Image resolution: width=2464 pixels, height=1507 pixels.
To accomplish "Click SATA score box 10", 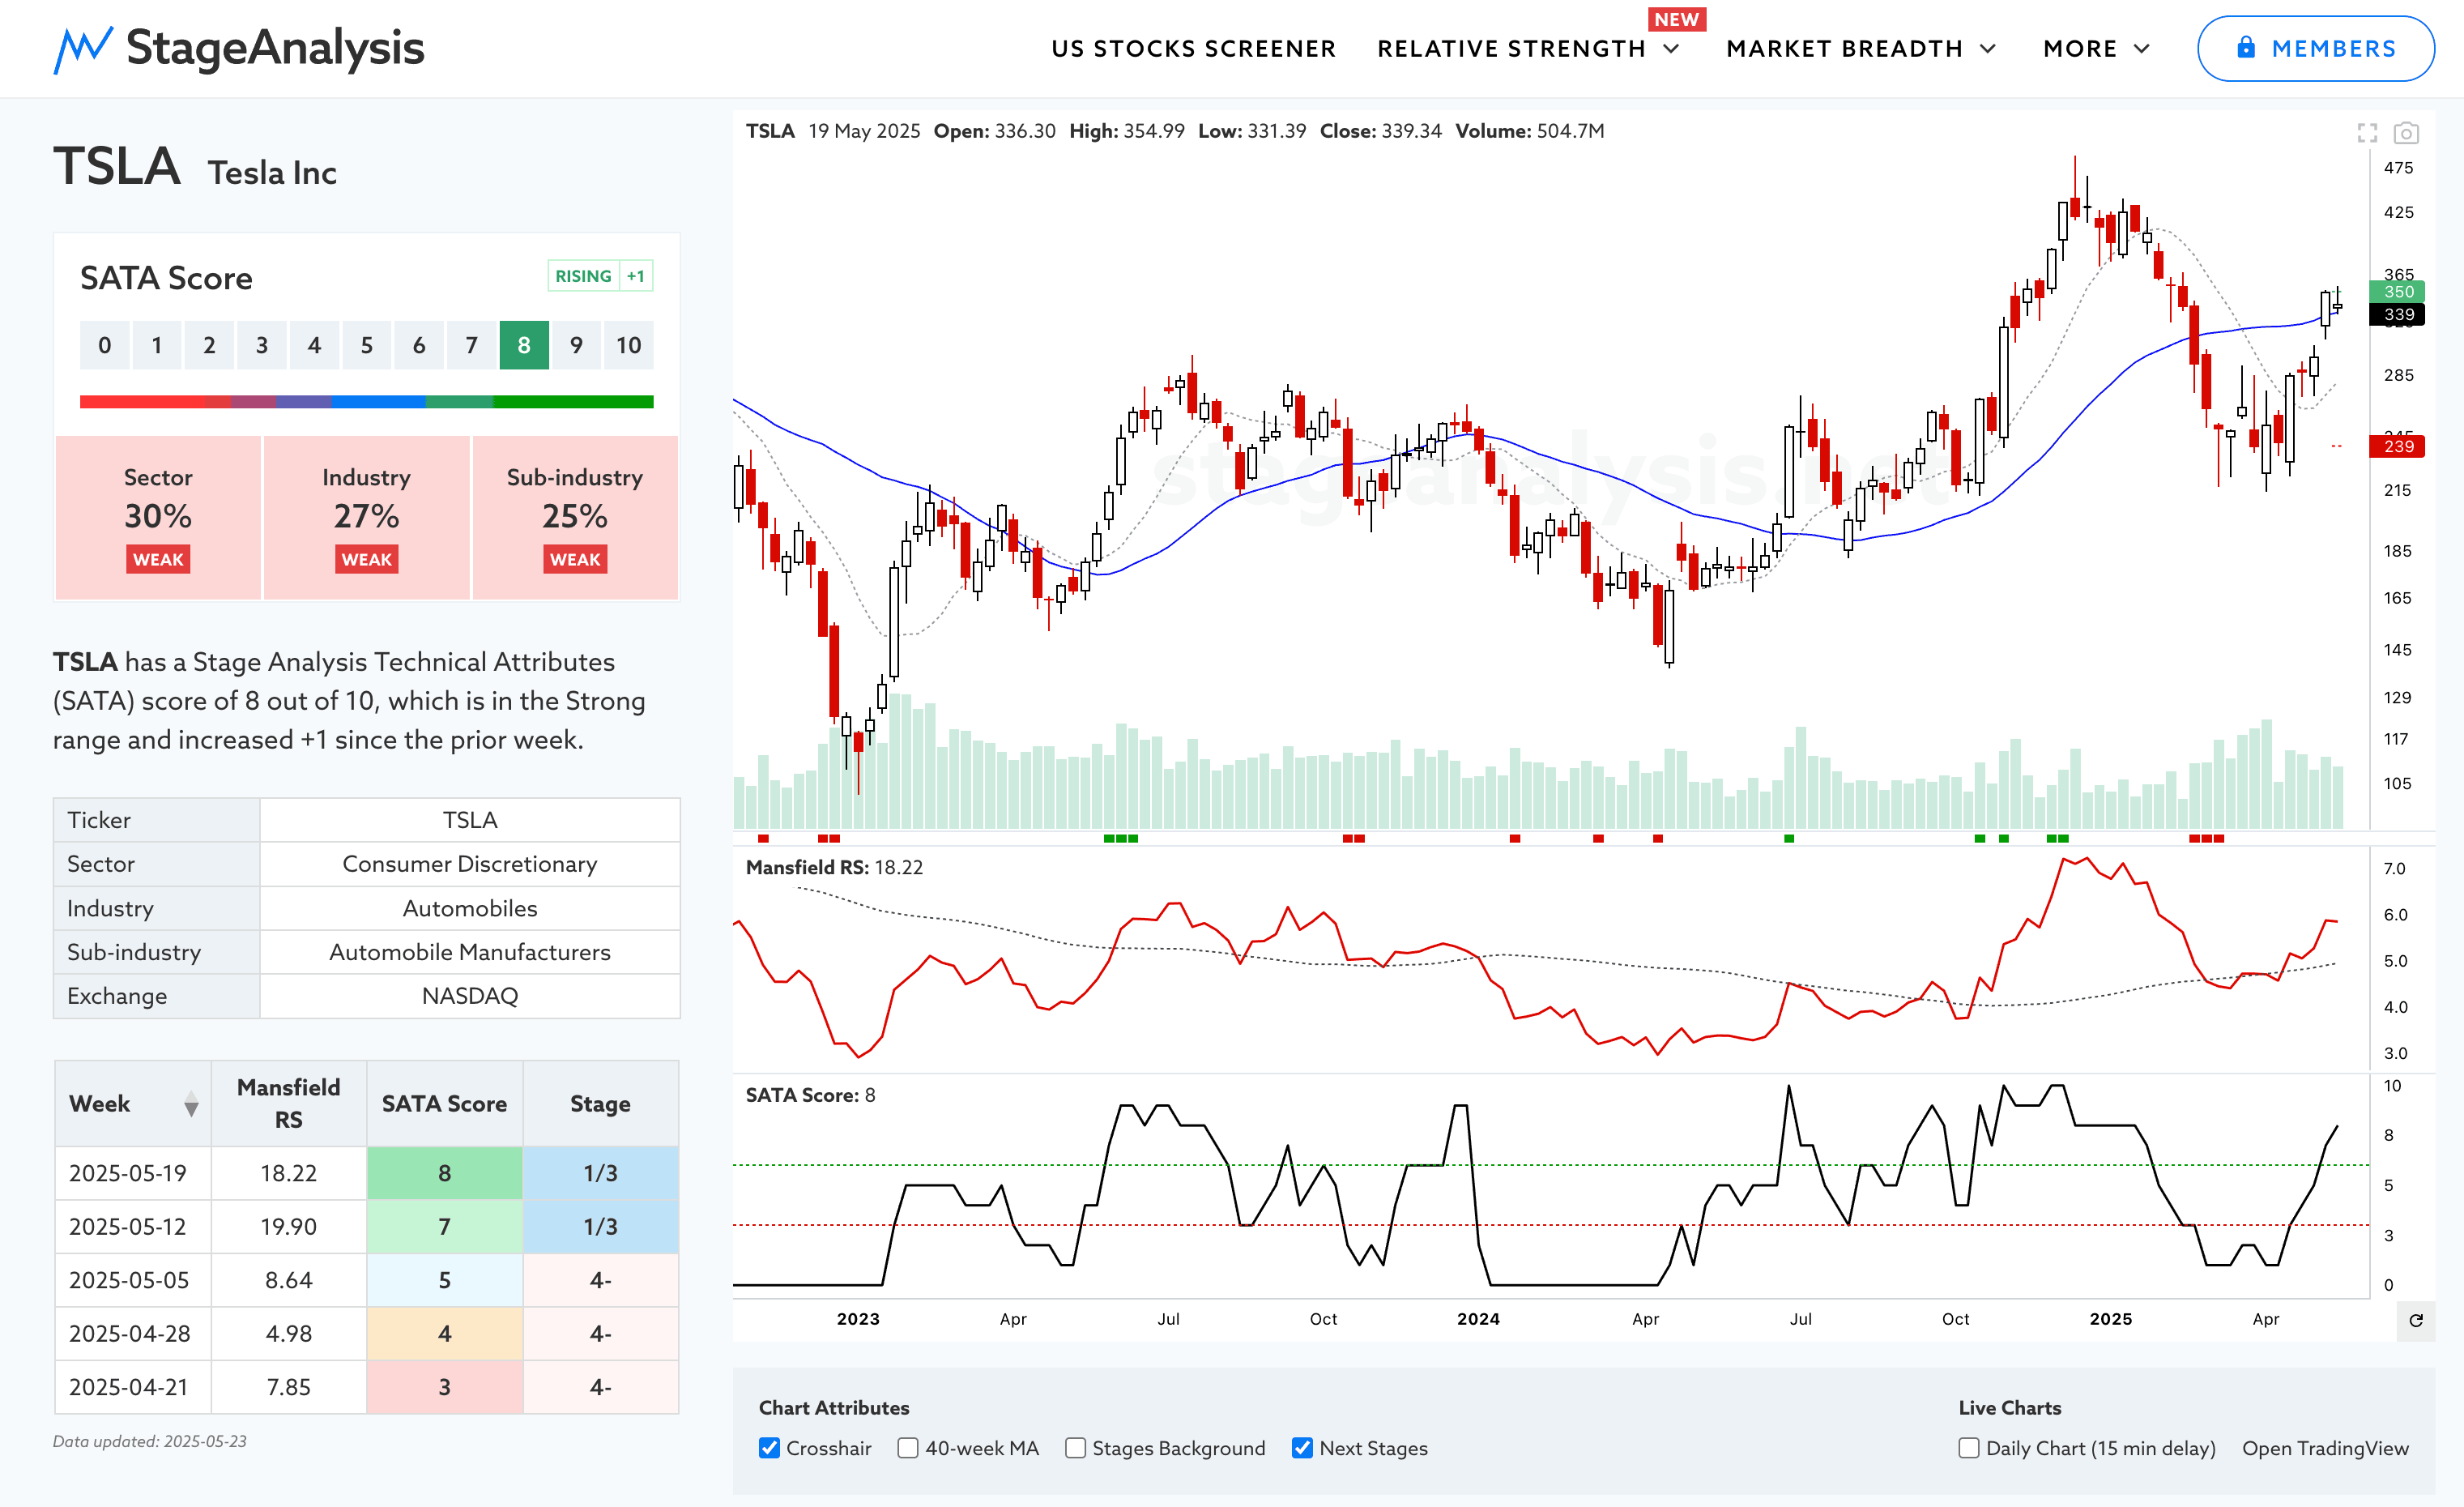I will coord(628,345).
